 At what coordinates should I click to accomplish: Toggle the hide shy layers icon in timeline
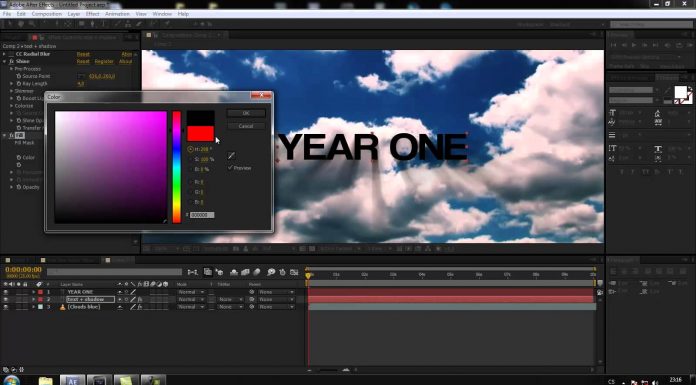pyautogui.click(x=234, y=272)
